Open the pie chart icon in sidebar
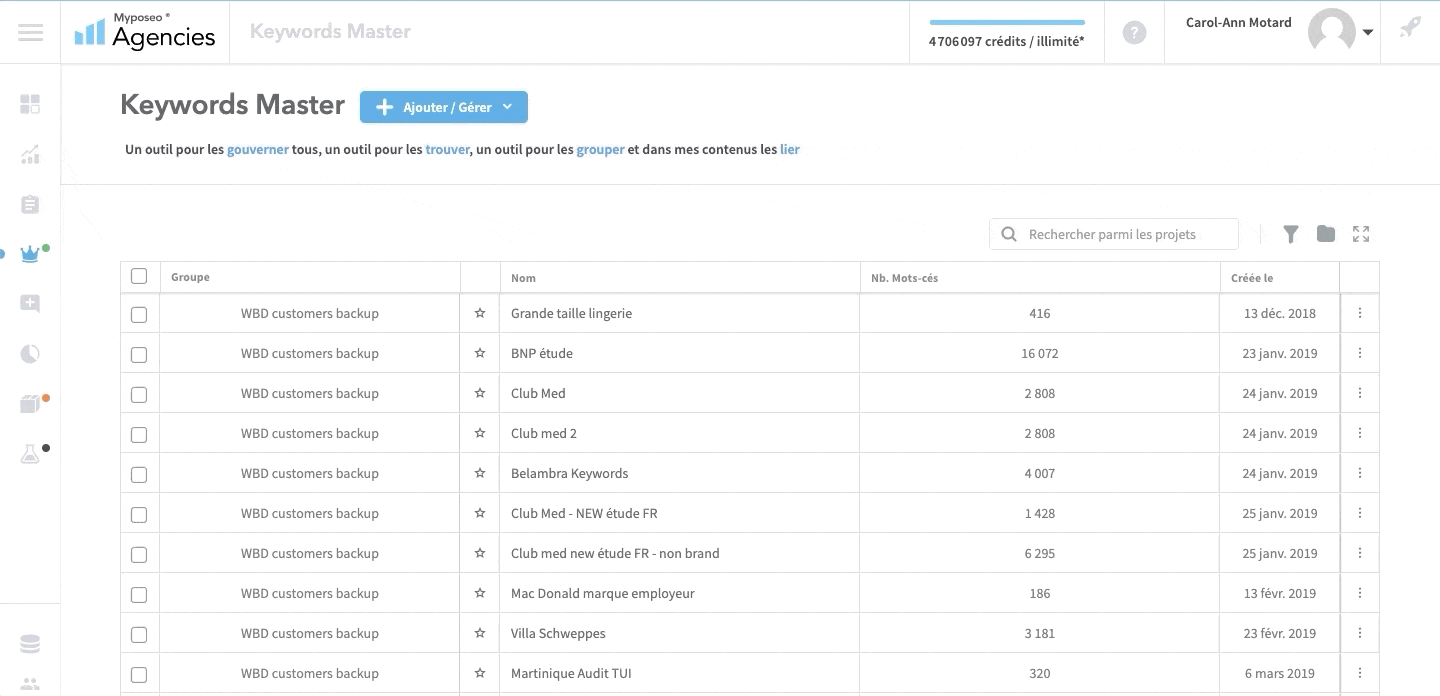The image size is (1440, 696). (x=30, y=354)
